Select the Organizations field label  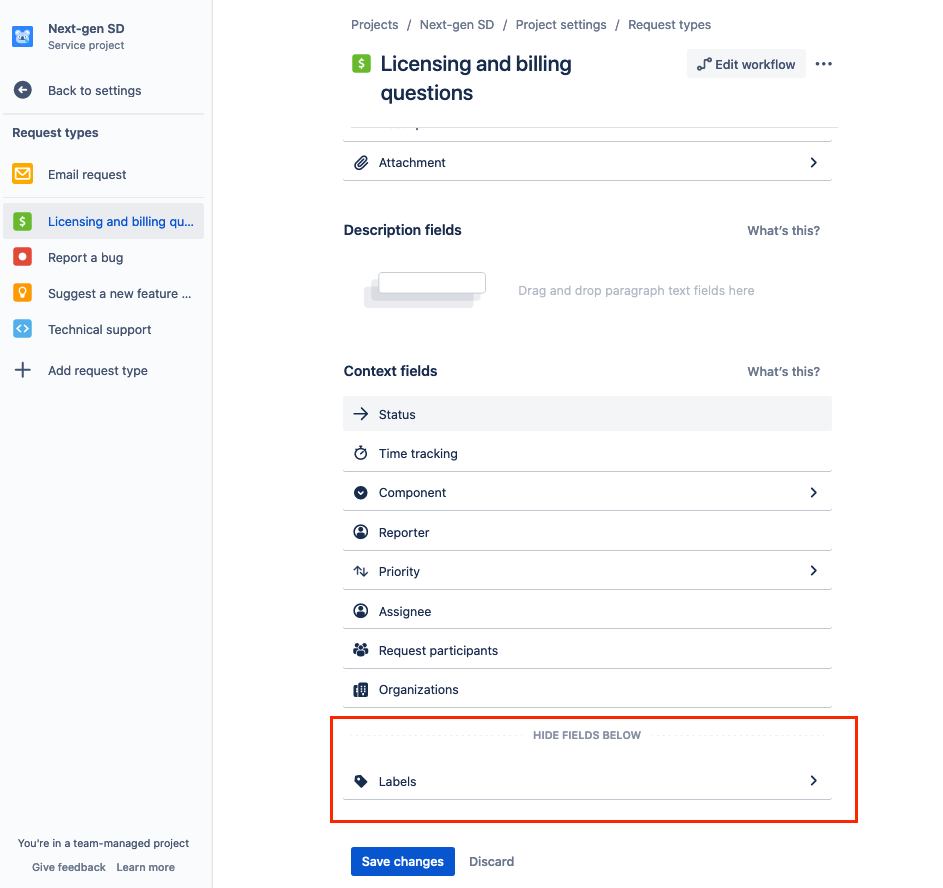pyautogui.click(x=418, y=690)
